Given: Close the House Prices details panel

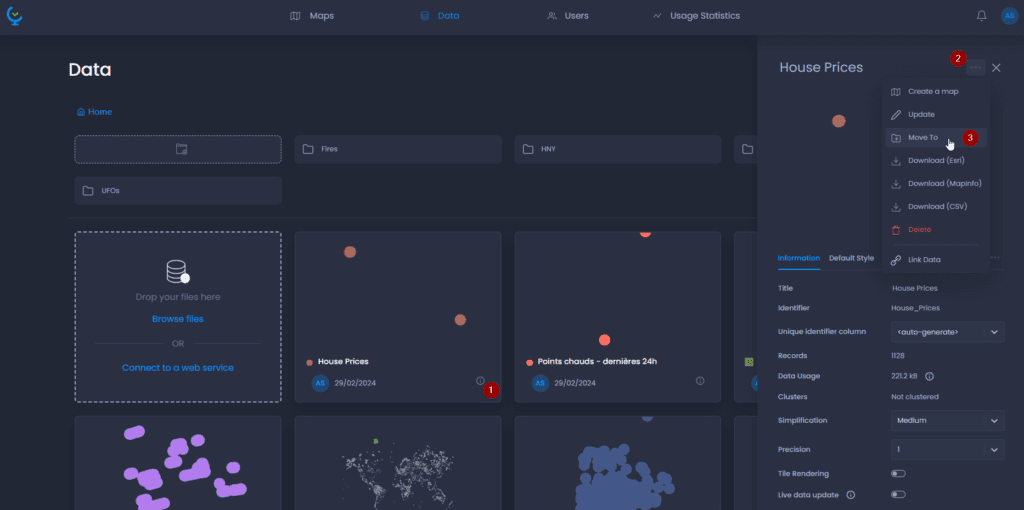Looking at the screenshot, I should (996, 67).
